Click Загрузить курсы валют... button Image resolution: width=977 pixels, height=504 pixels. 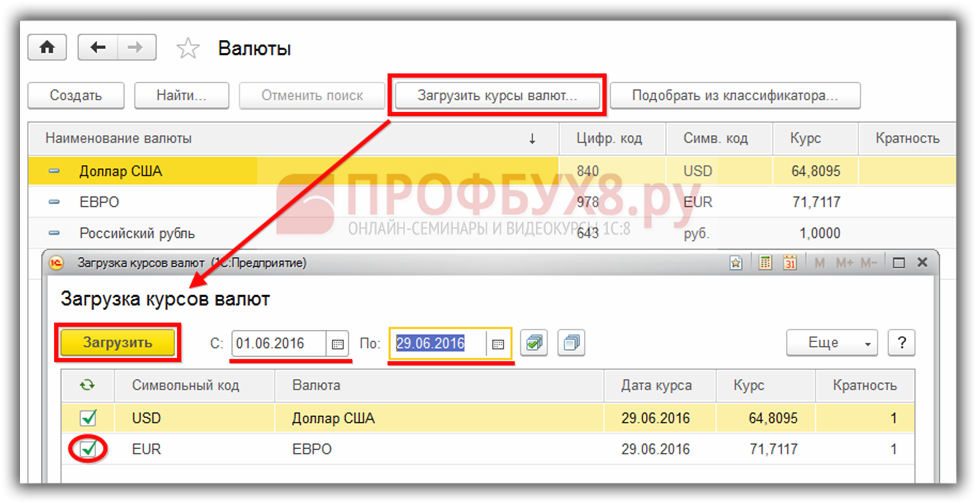pyautogui.click(x=497, y=95)
